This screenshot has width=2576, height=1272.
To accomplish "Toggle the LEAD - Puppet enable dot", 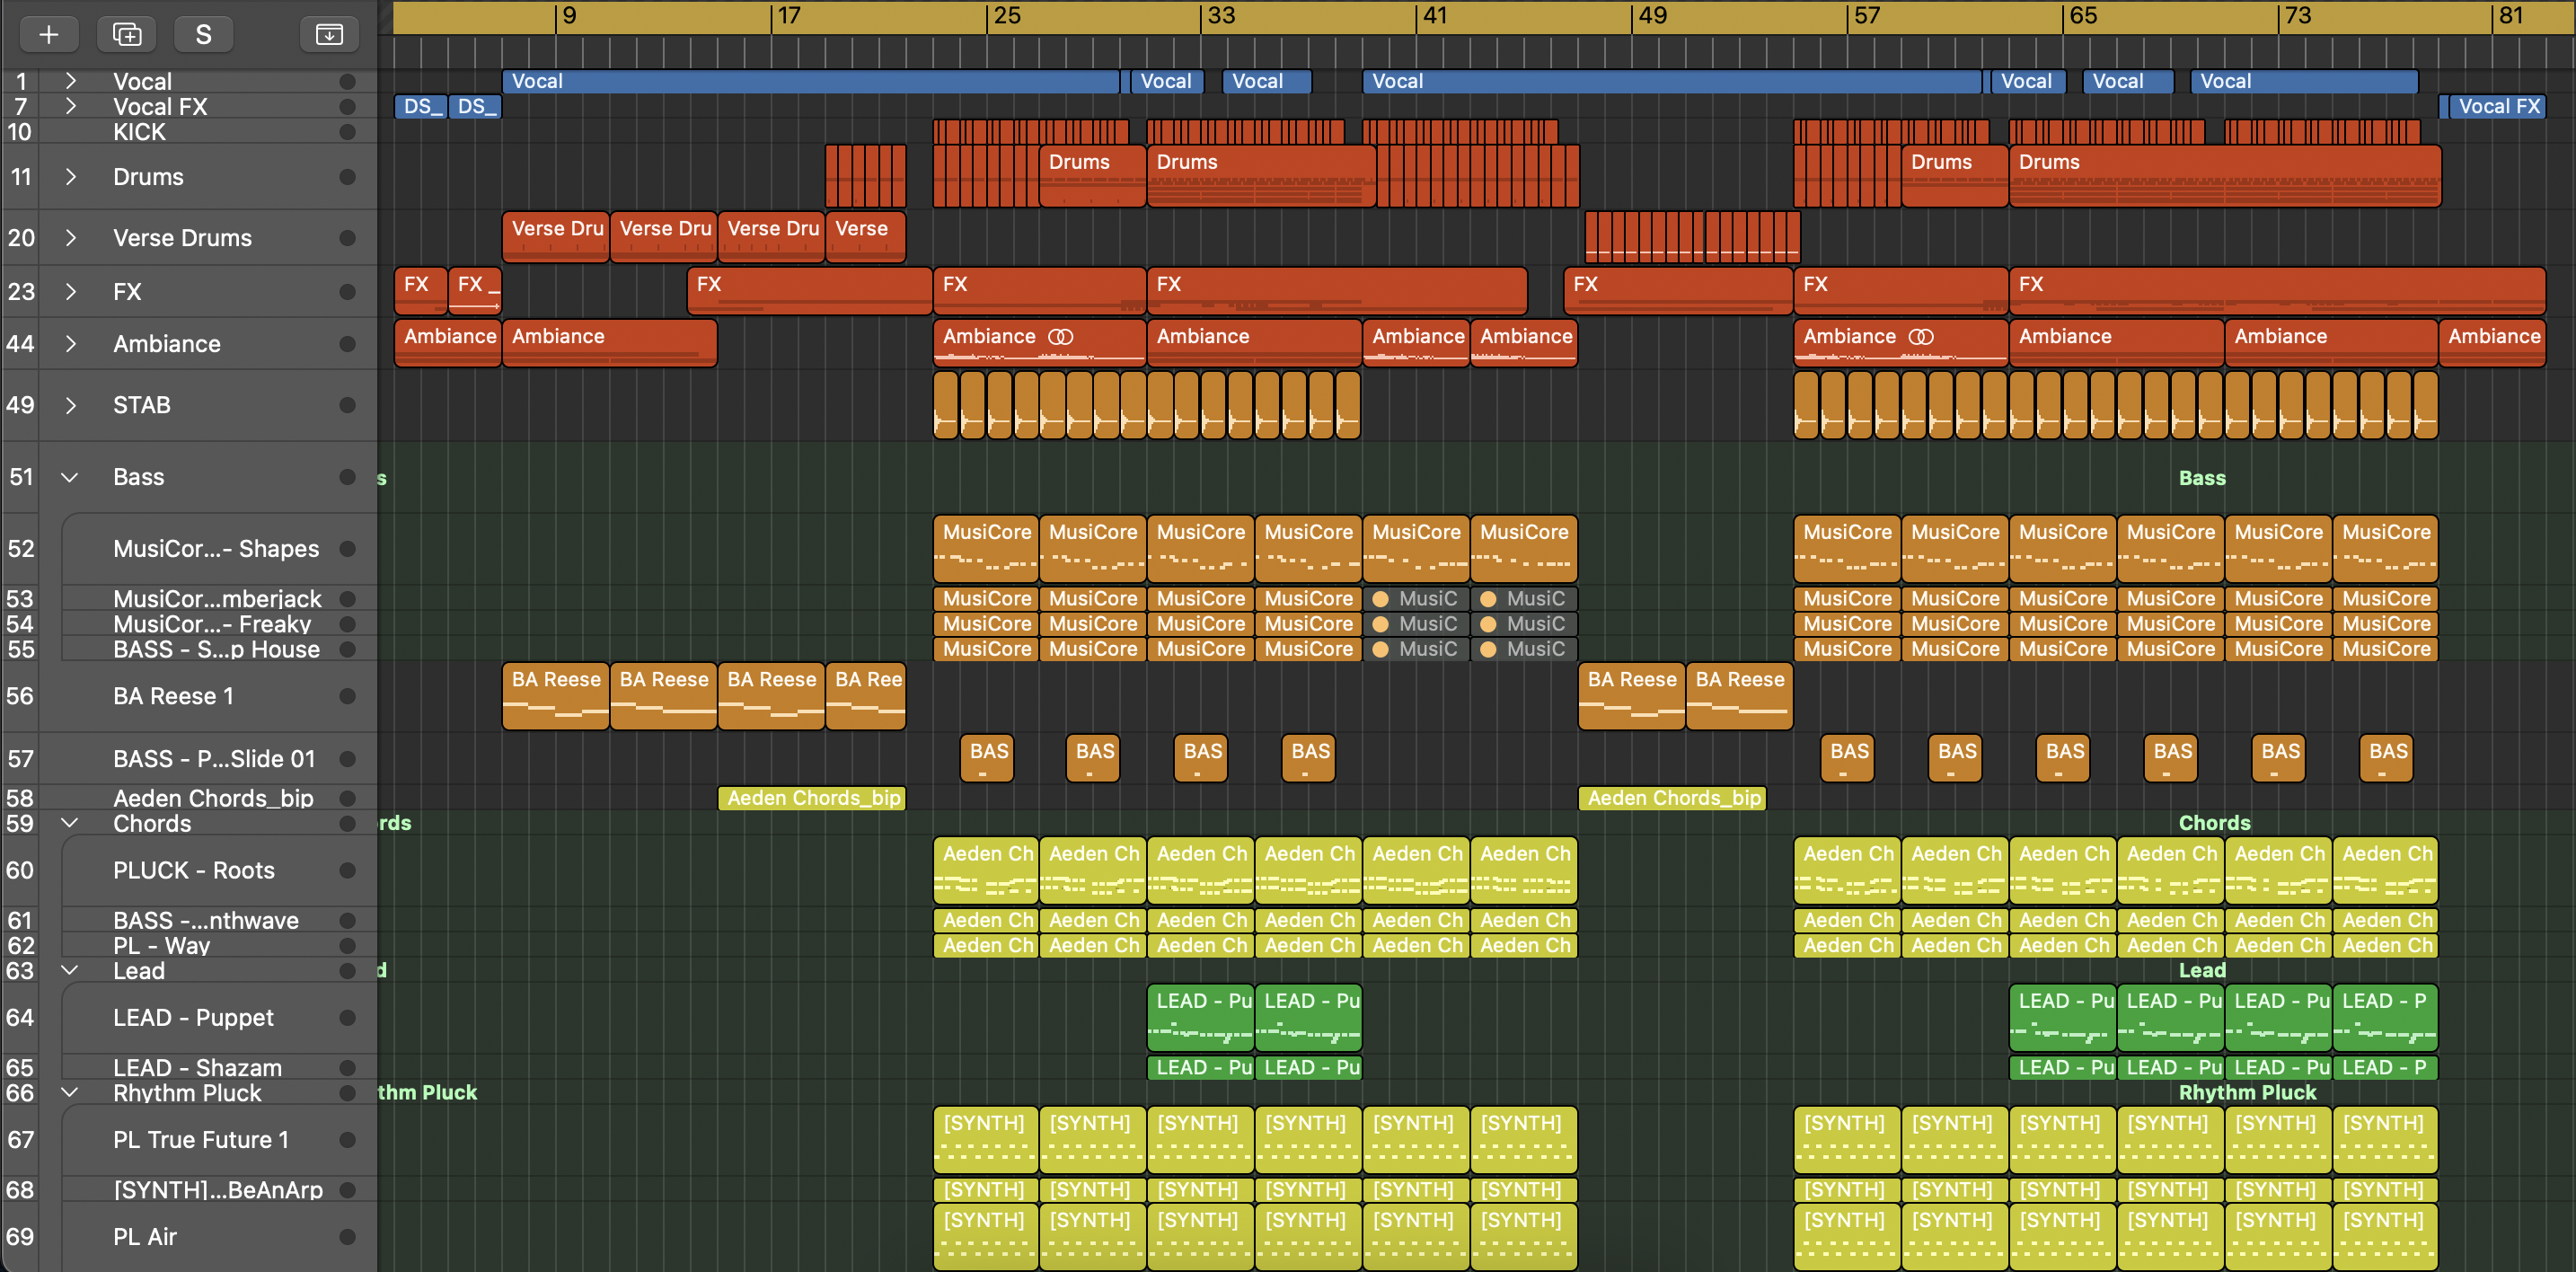I will pos(347,1018).
